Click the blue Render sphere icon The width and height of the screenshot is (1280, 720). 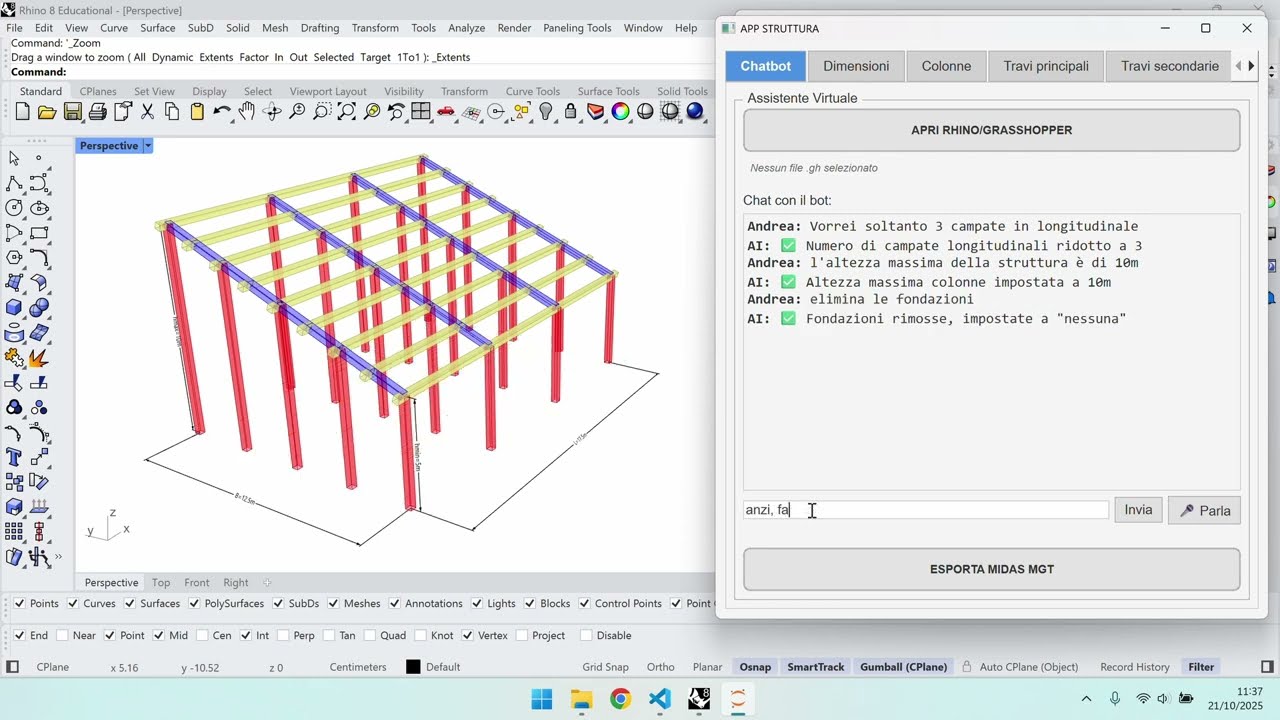[695, 112]
